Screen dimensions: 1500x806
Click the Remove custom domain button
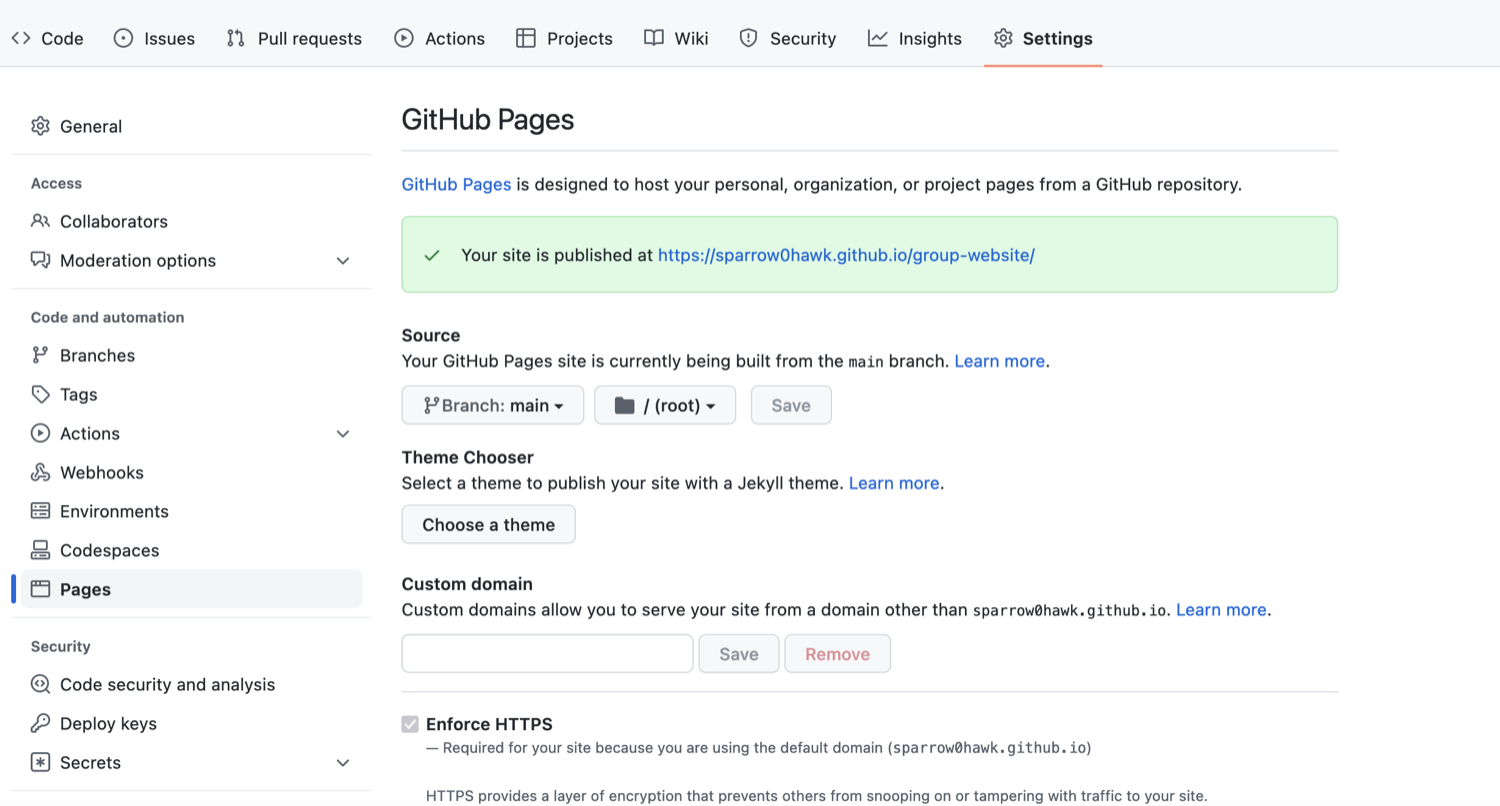click(x=838, y=653)
